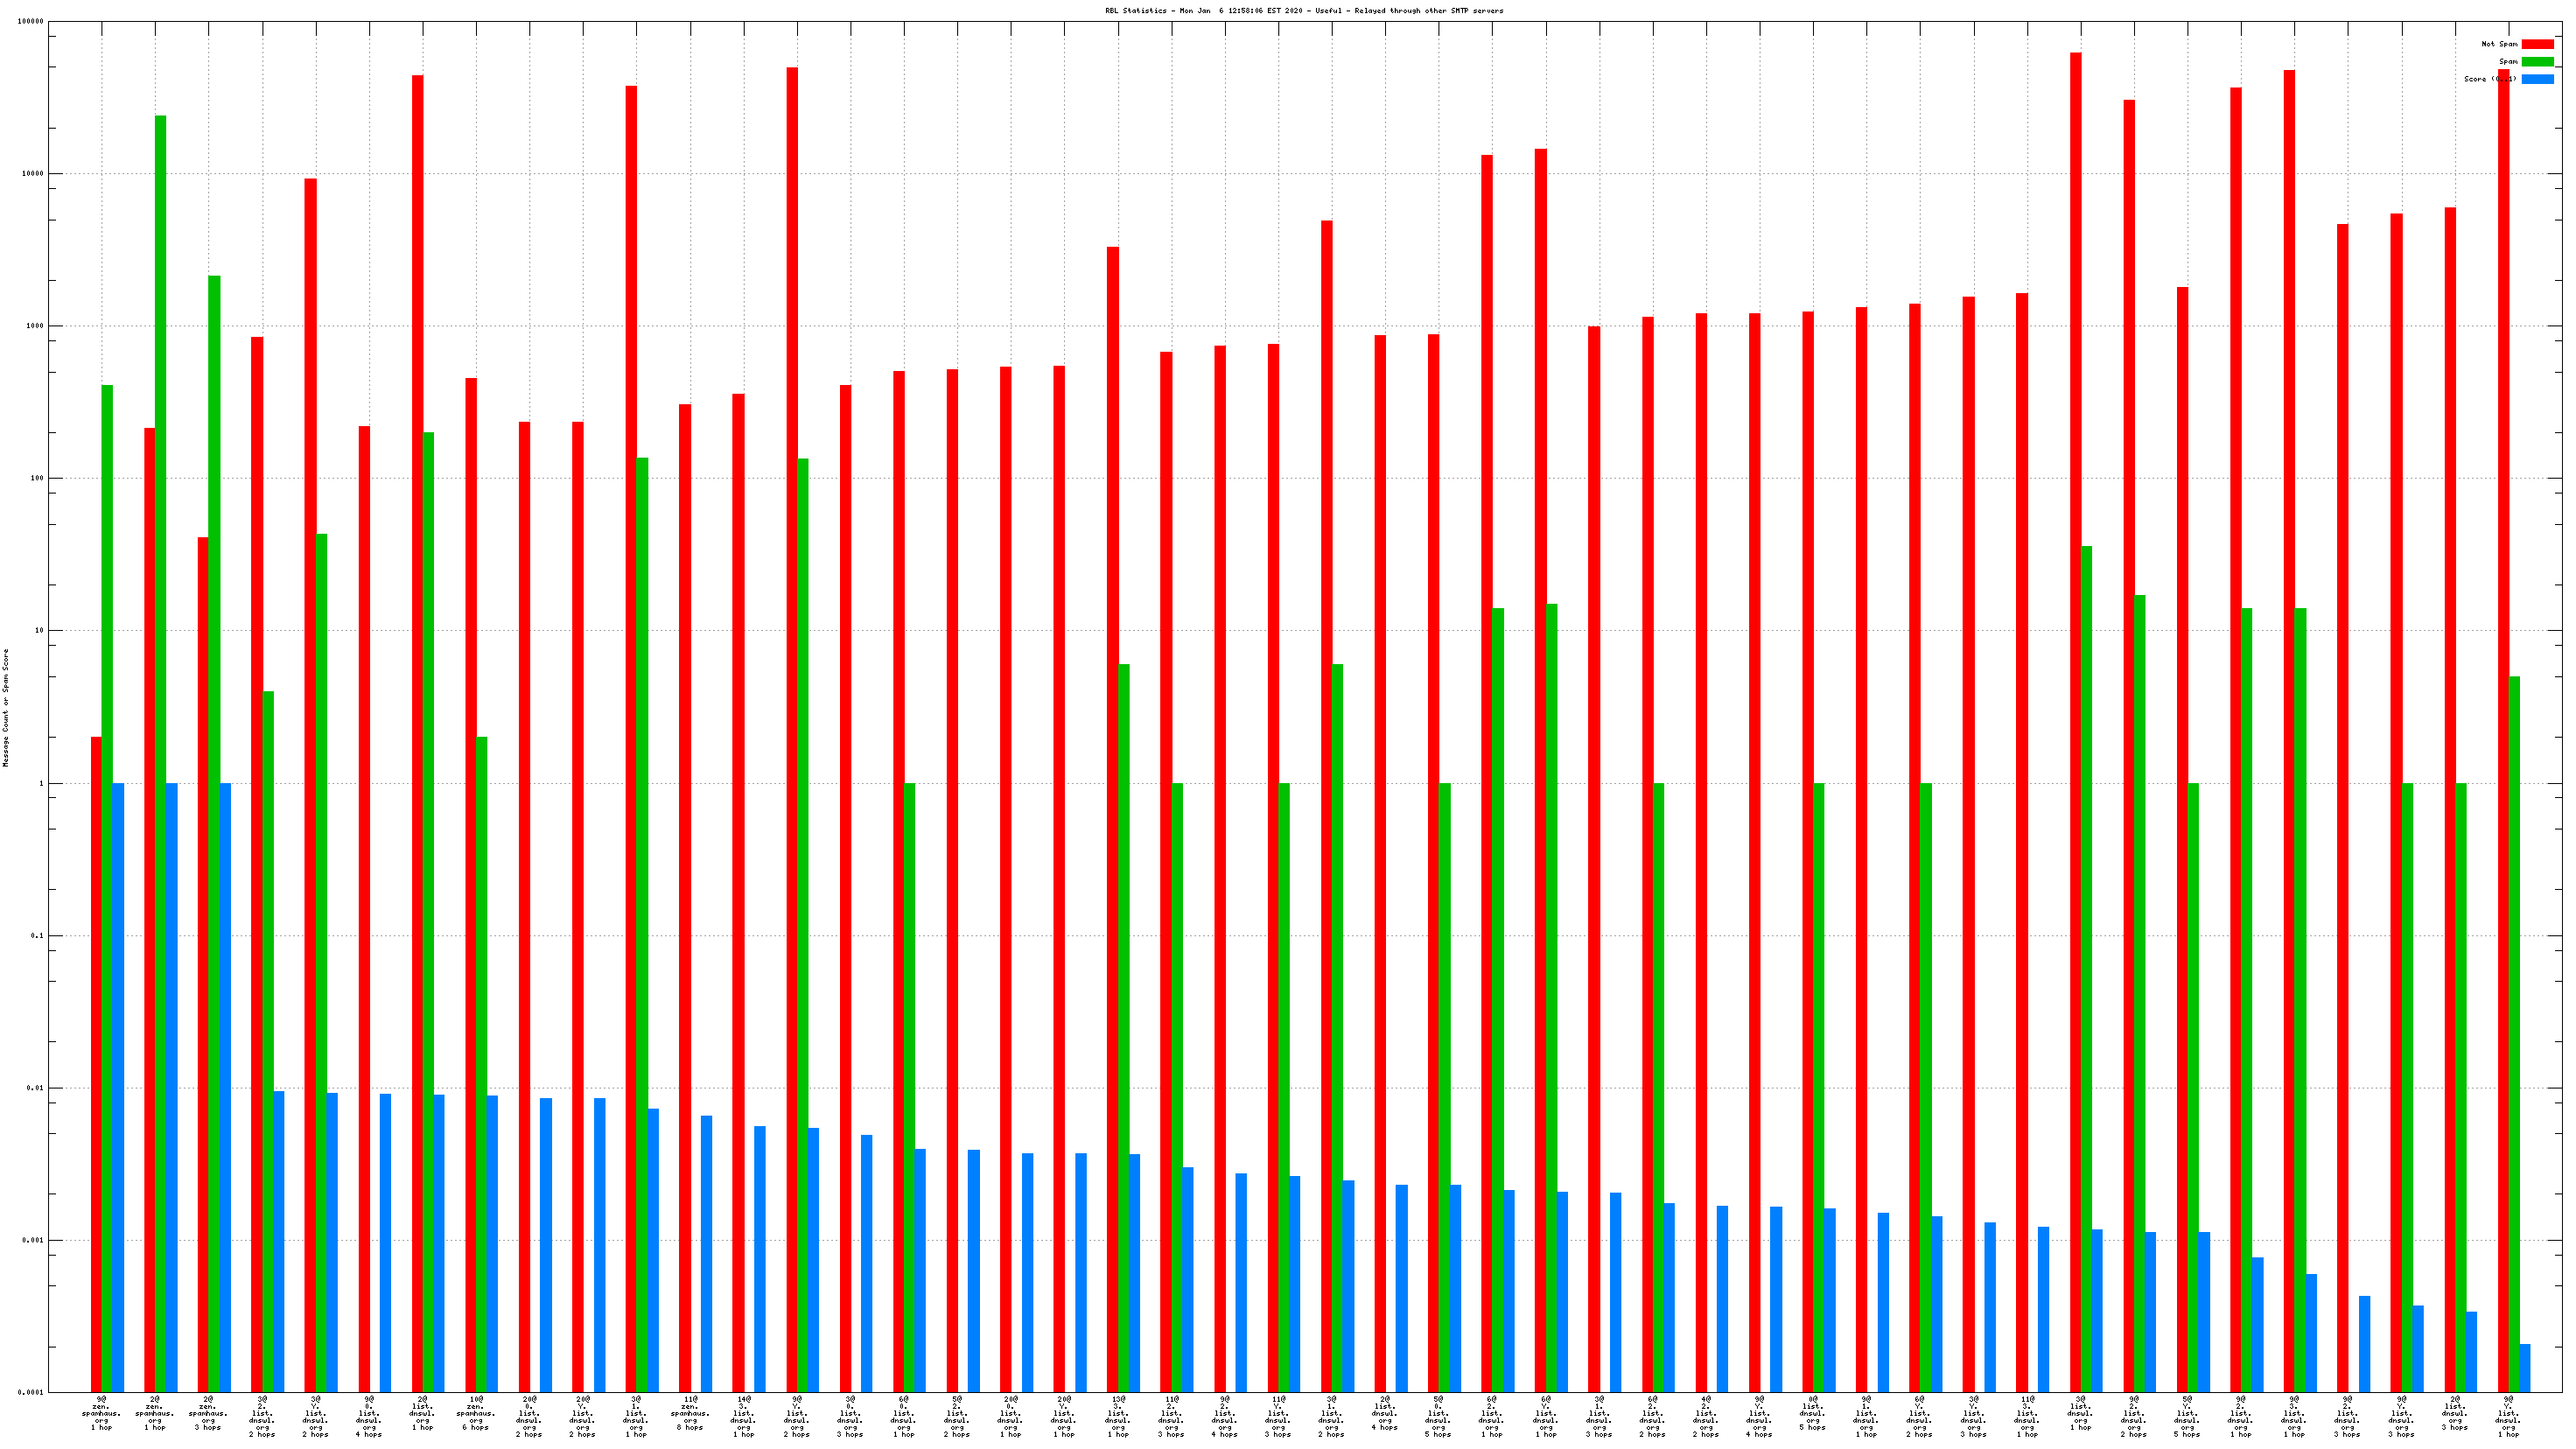The image size is (2576, 1449).
Task: Click the 'Message Count or Spam Score' axis label
Action: tap(6, 707)
